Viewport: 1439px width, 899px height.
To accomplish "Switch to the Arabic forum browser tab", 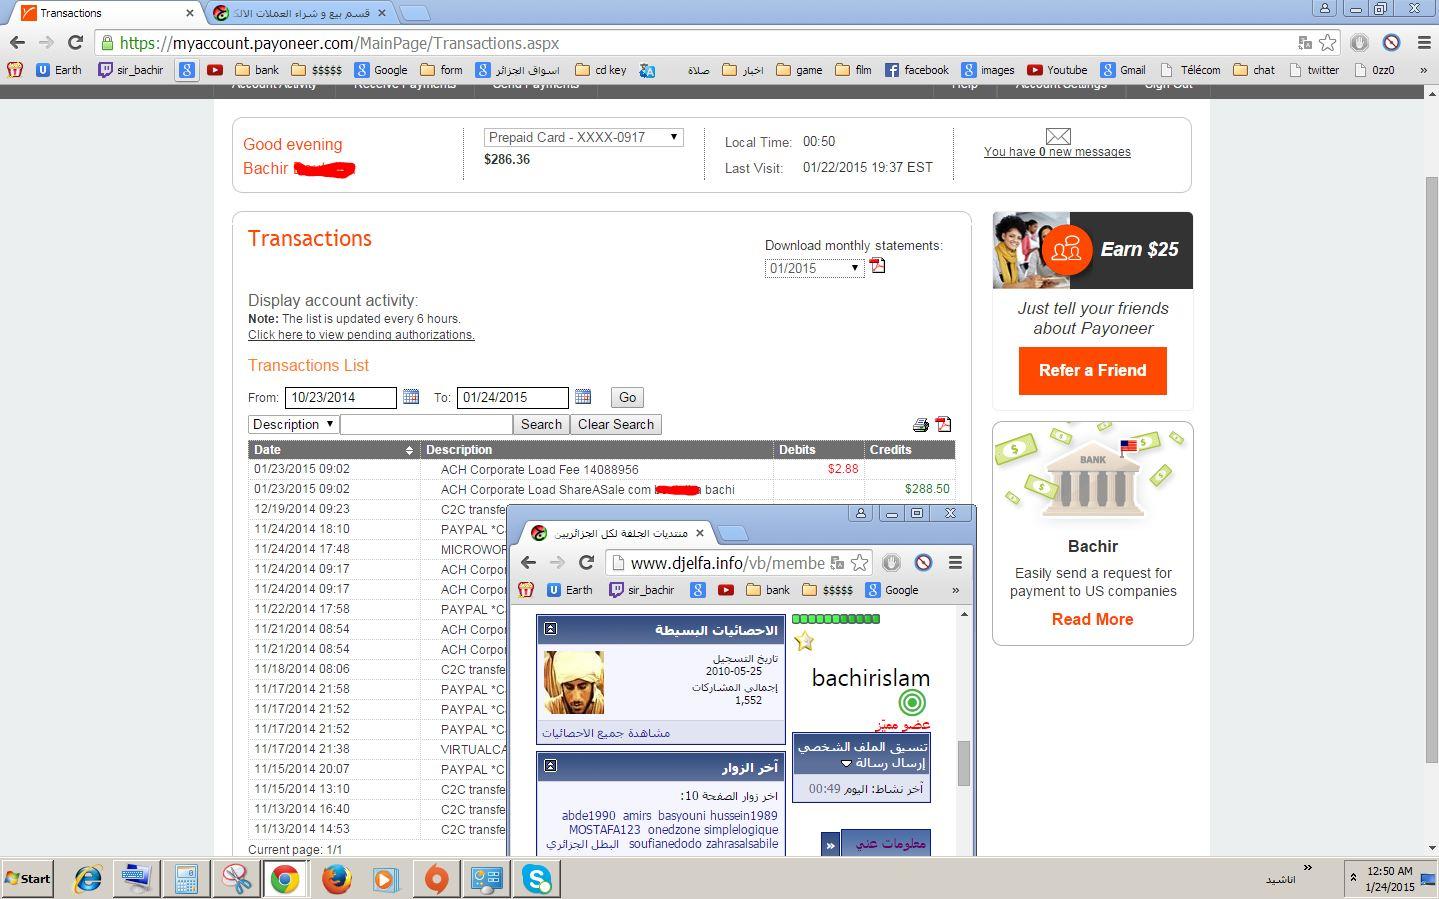I will click(x=300, y=13).
